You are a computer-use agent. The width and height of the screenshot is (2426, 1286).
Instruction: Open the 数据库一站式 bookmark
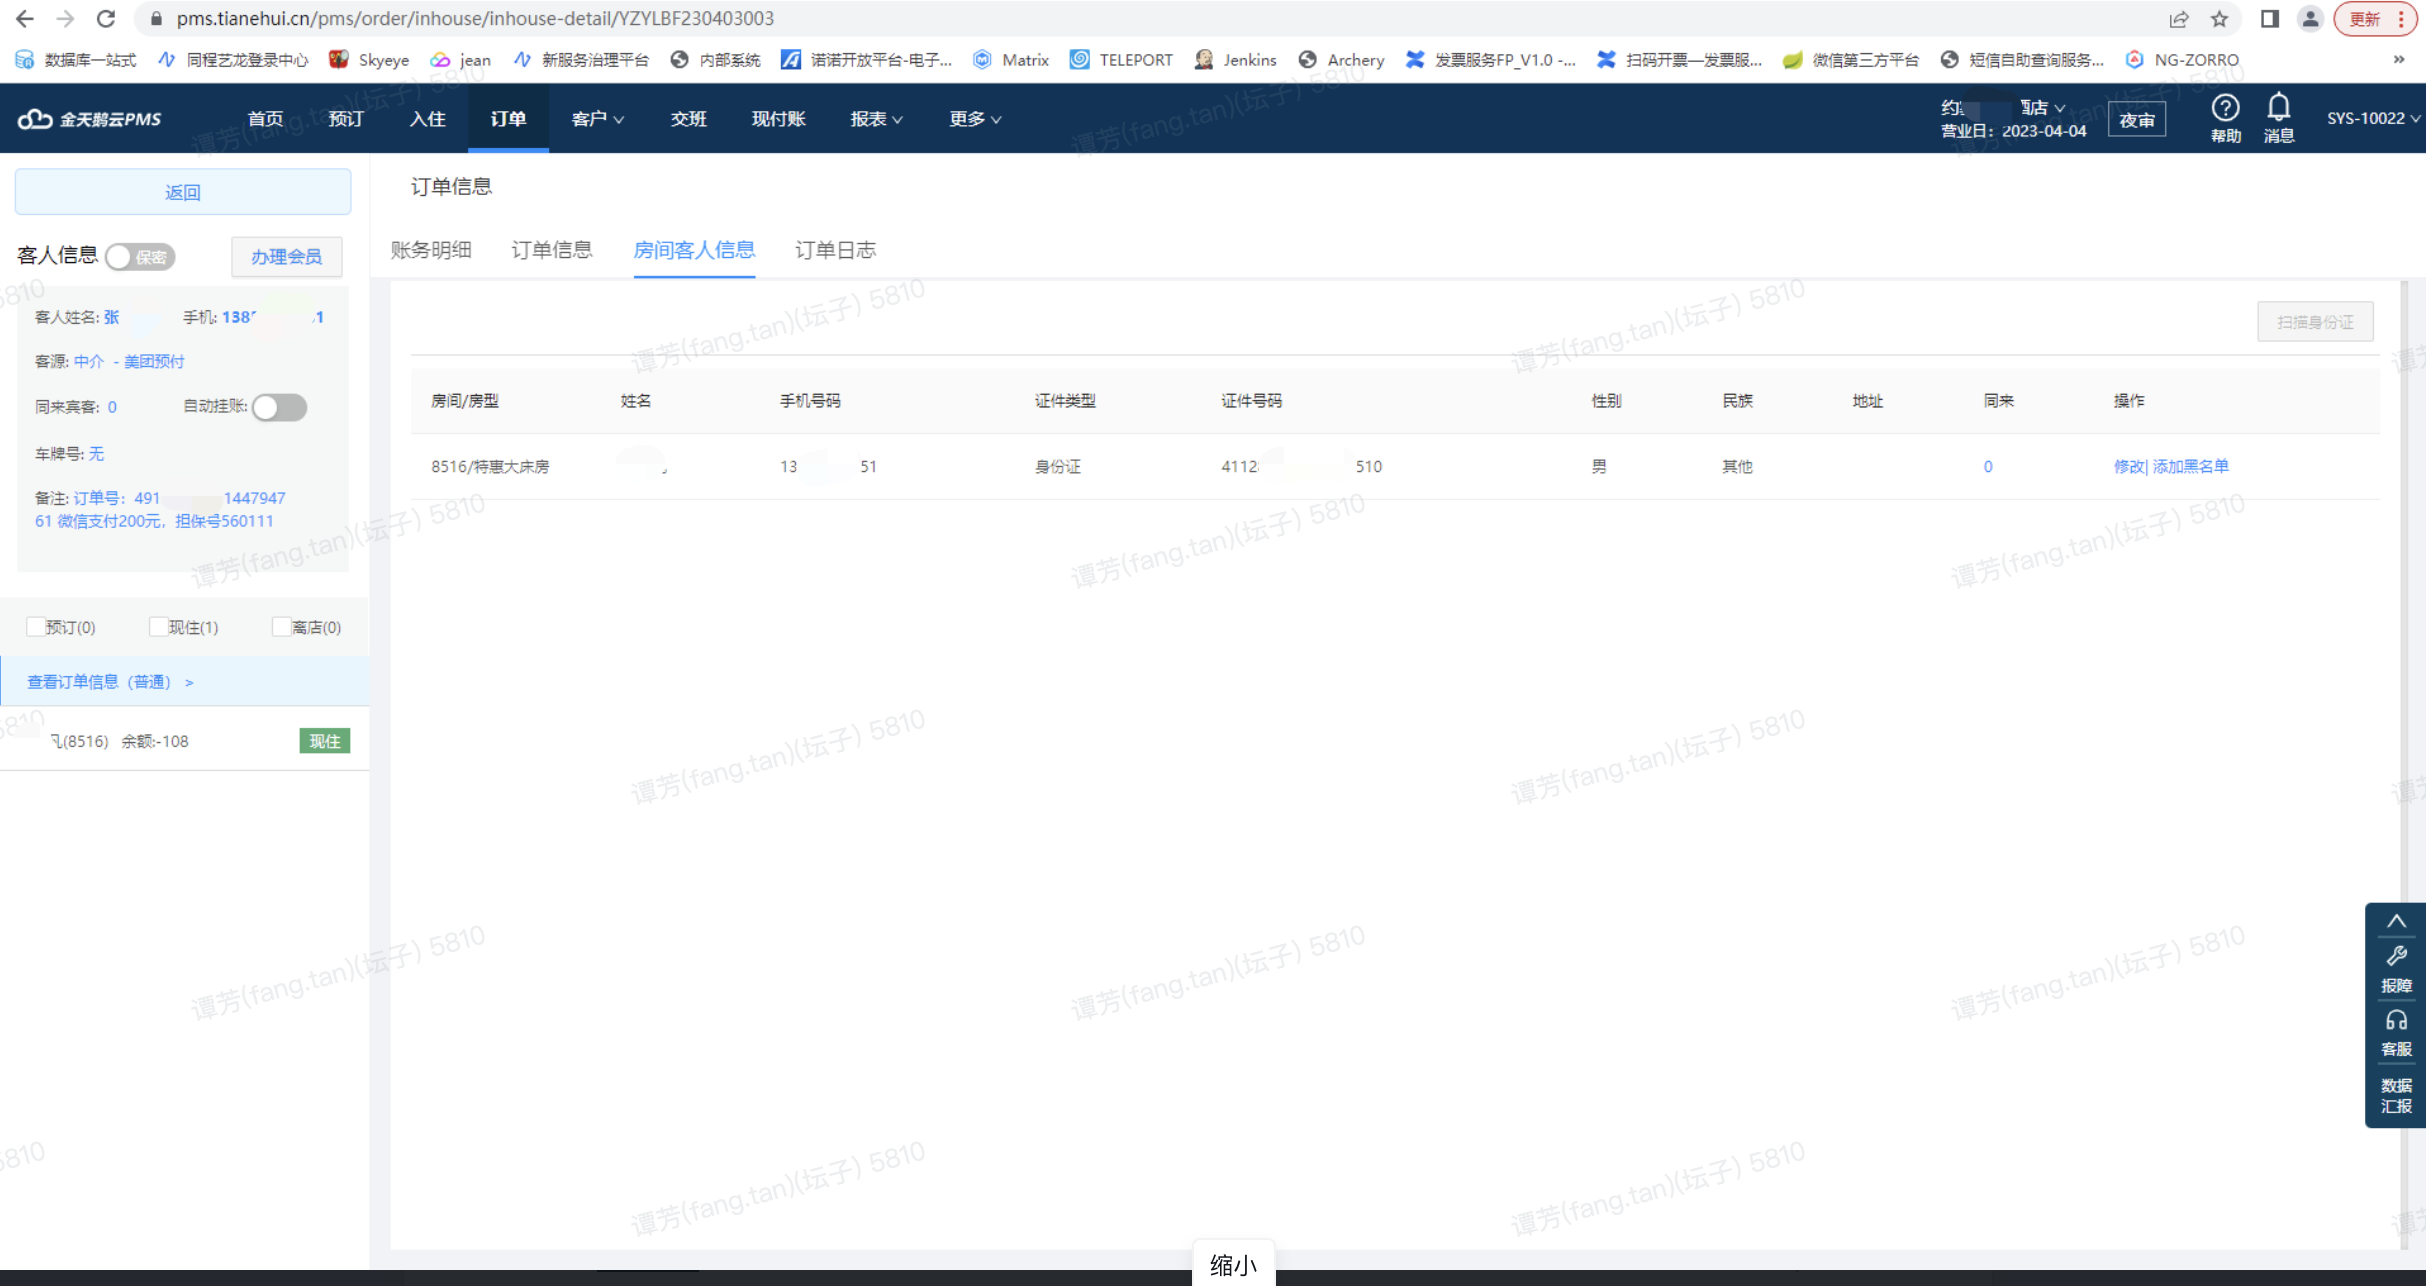[76, 60]
